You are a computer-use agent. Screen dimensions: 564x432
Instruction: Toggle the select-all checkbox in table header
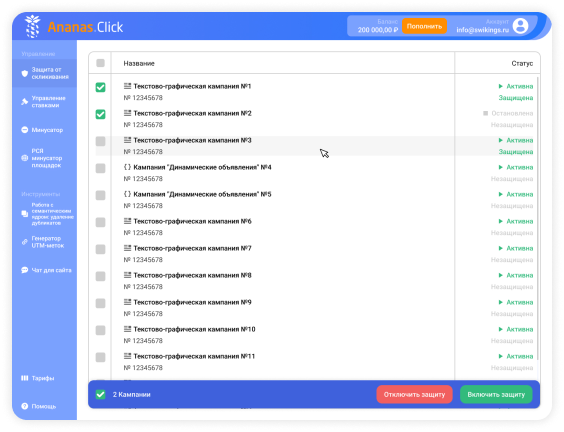(100, 63)
